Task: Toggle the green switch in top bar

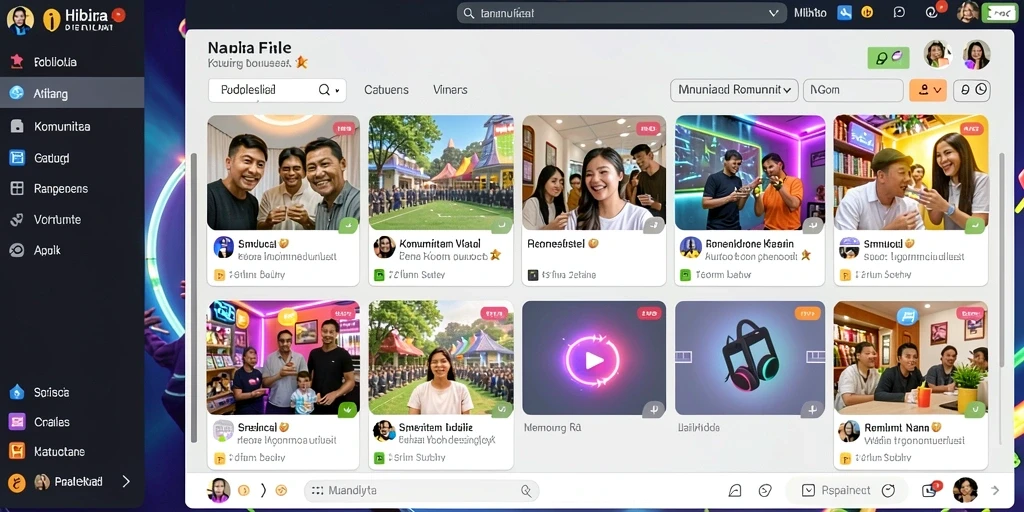Action: click(999, 12)
